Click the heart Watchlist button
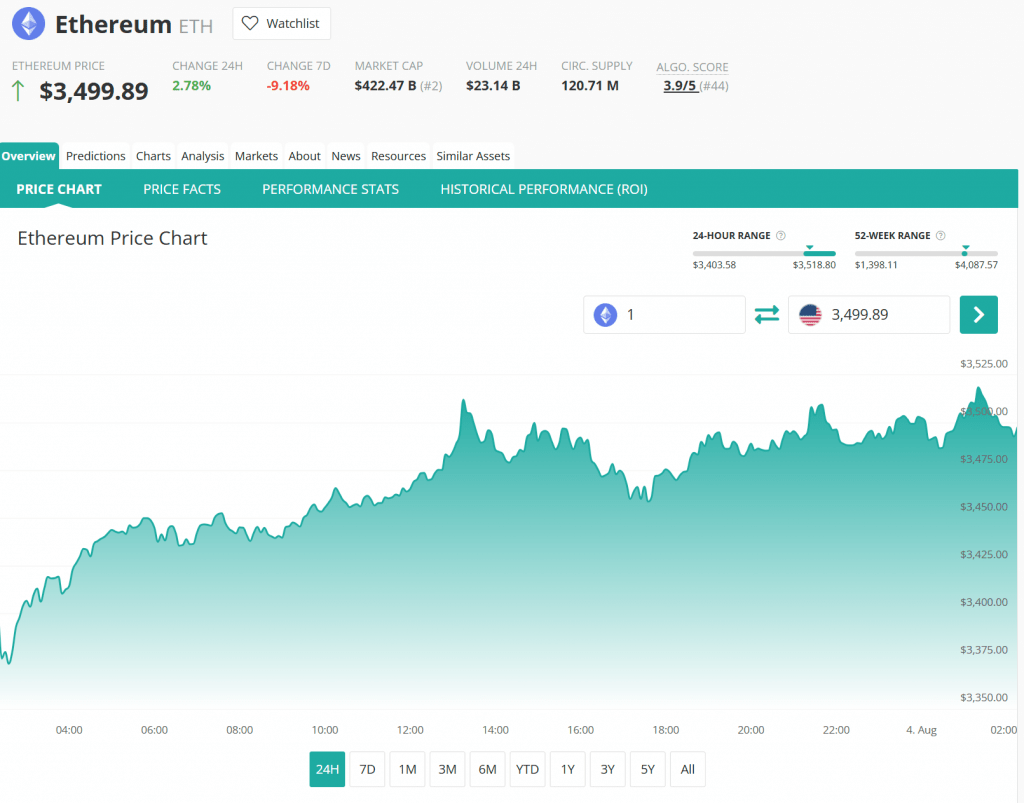Viewport: 1024px width, 803px height. pos(281,24)
